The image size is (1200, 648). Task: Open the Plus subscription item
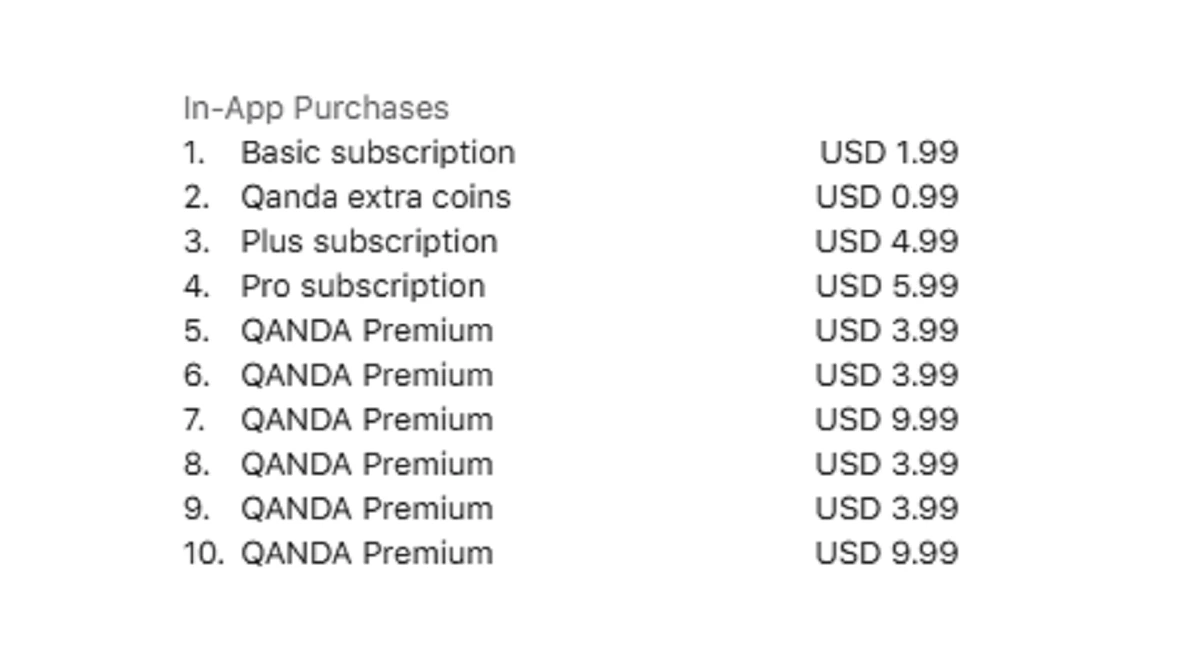368,242
